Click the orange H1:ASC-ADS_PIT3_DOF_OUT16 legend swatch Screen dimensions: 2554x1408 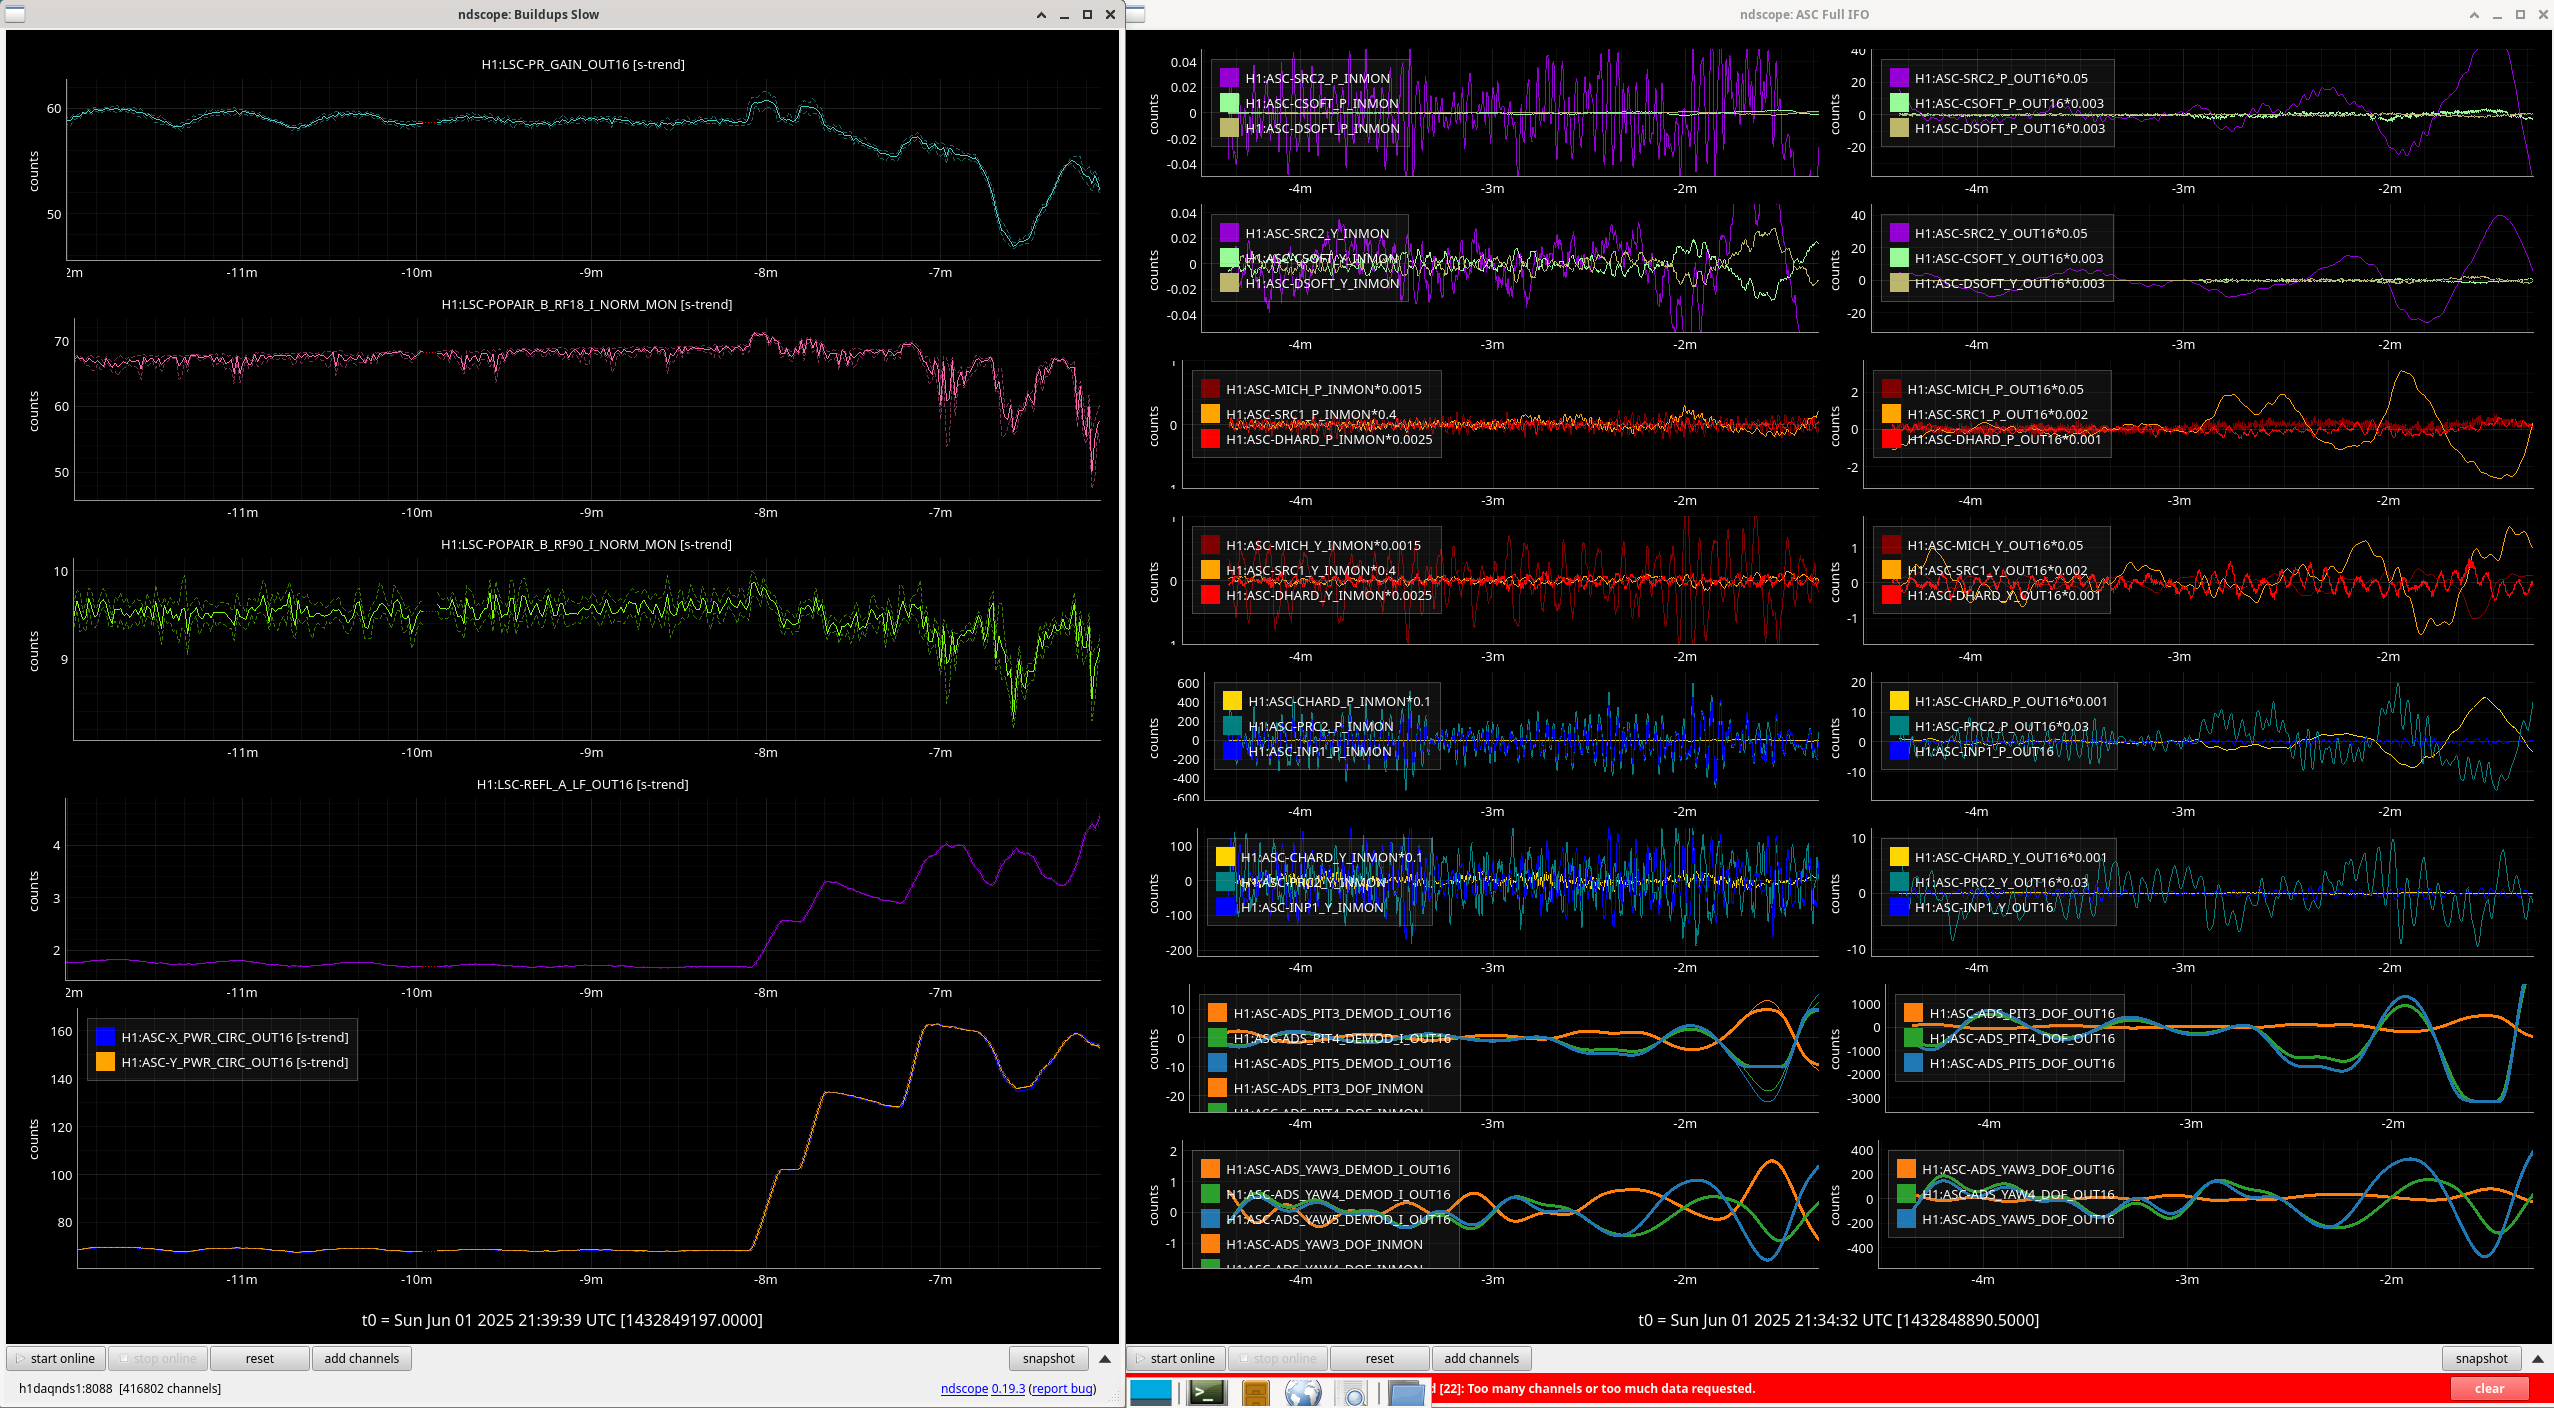[1914, 1013]
